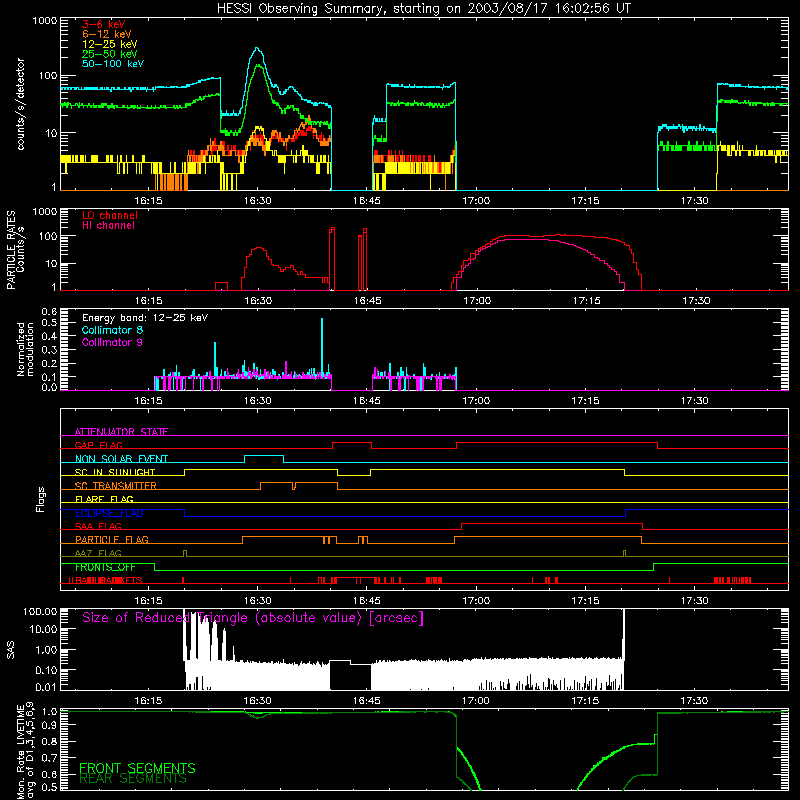The height and width of the screenshot is (800, 800).
Task: Click the BAD PACKETS flag label
Action: point(106,580)
